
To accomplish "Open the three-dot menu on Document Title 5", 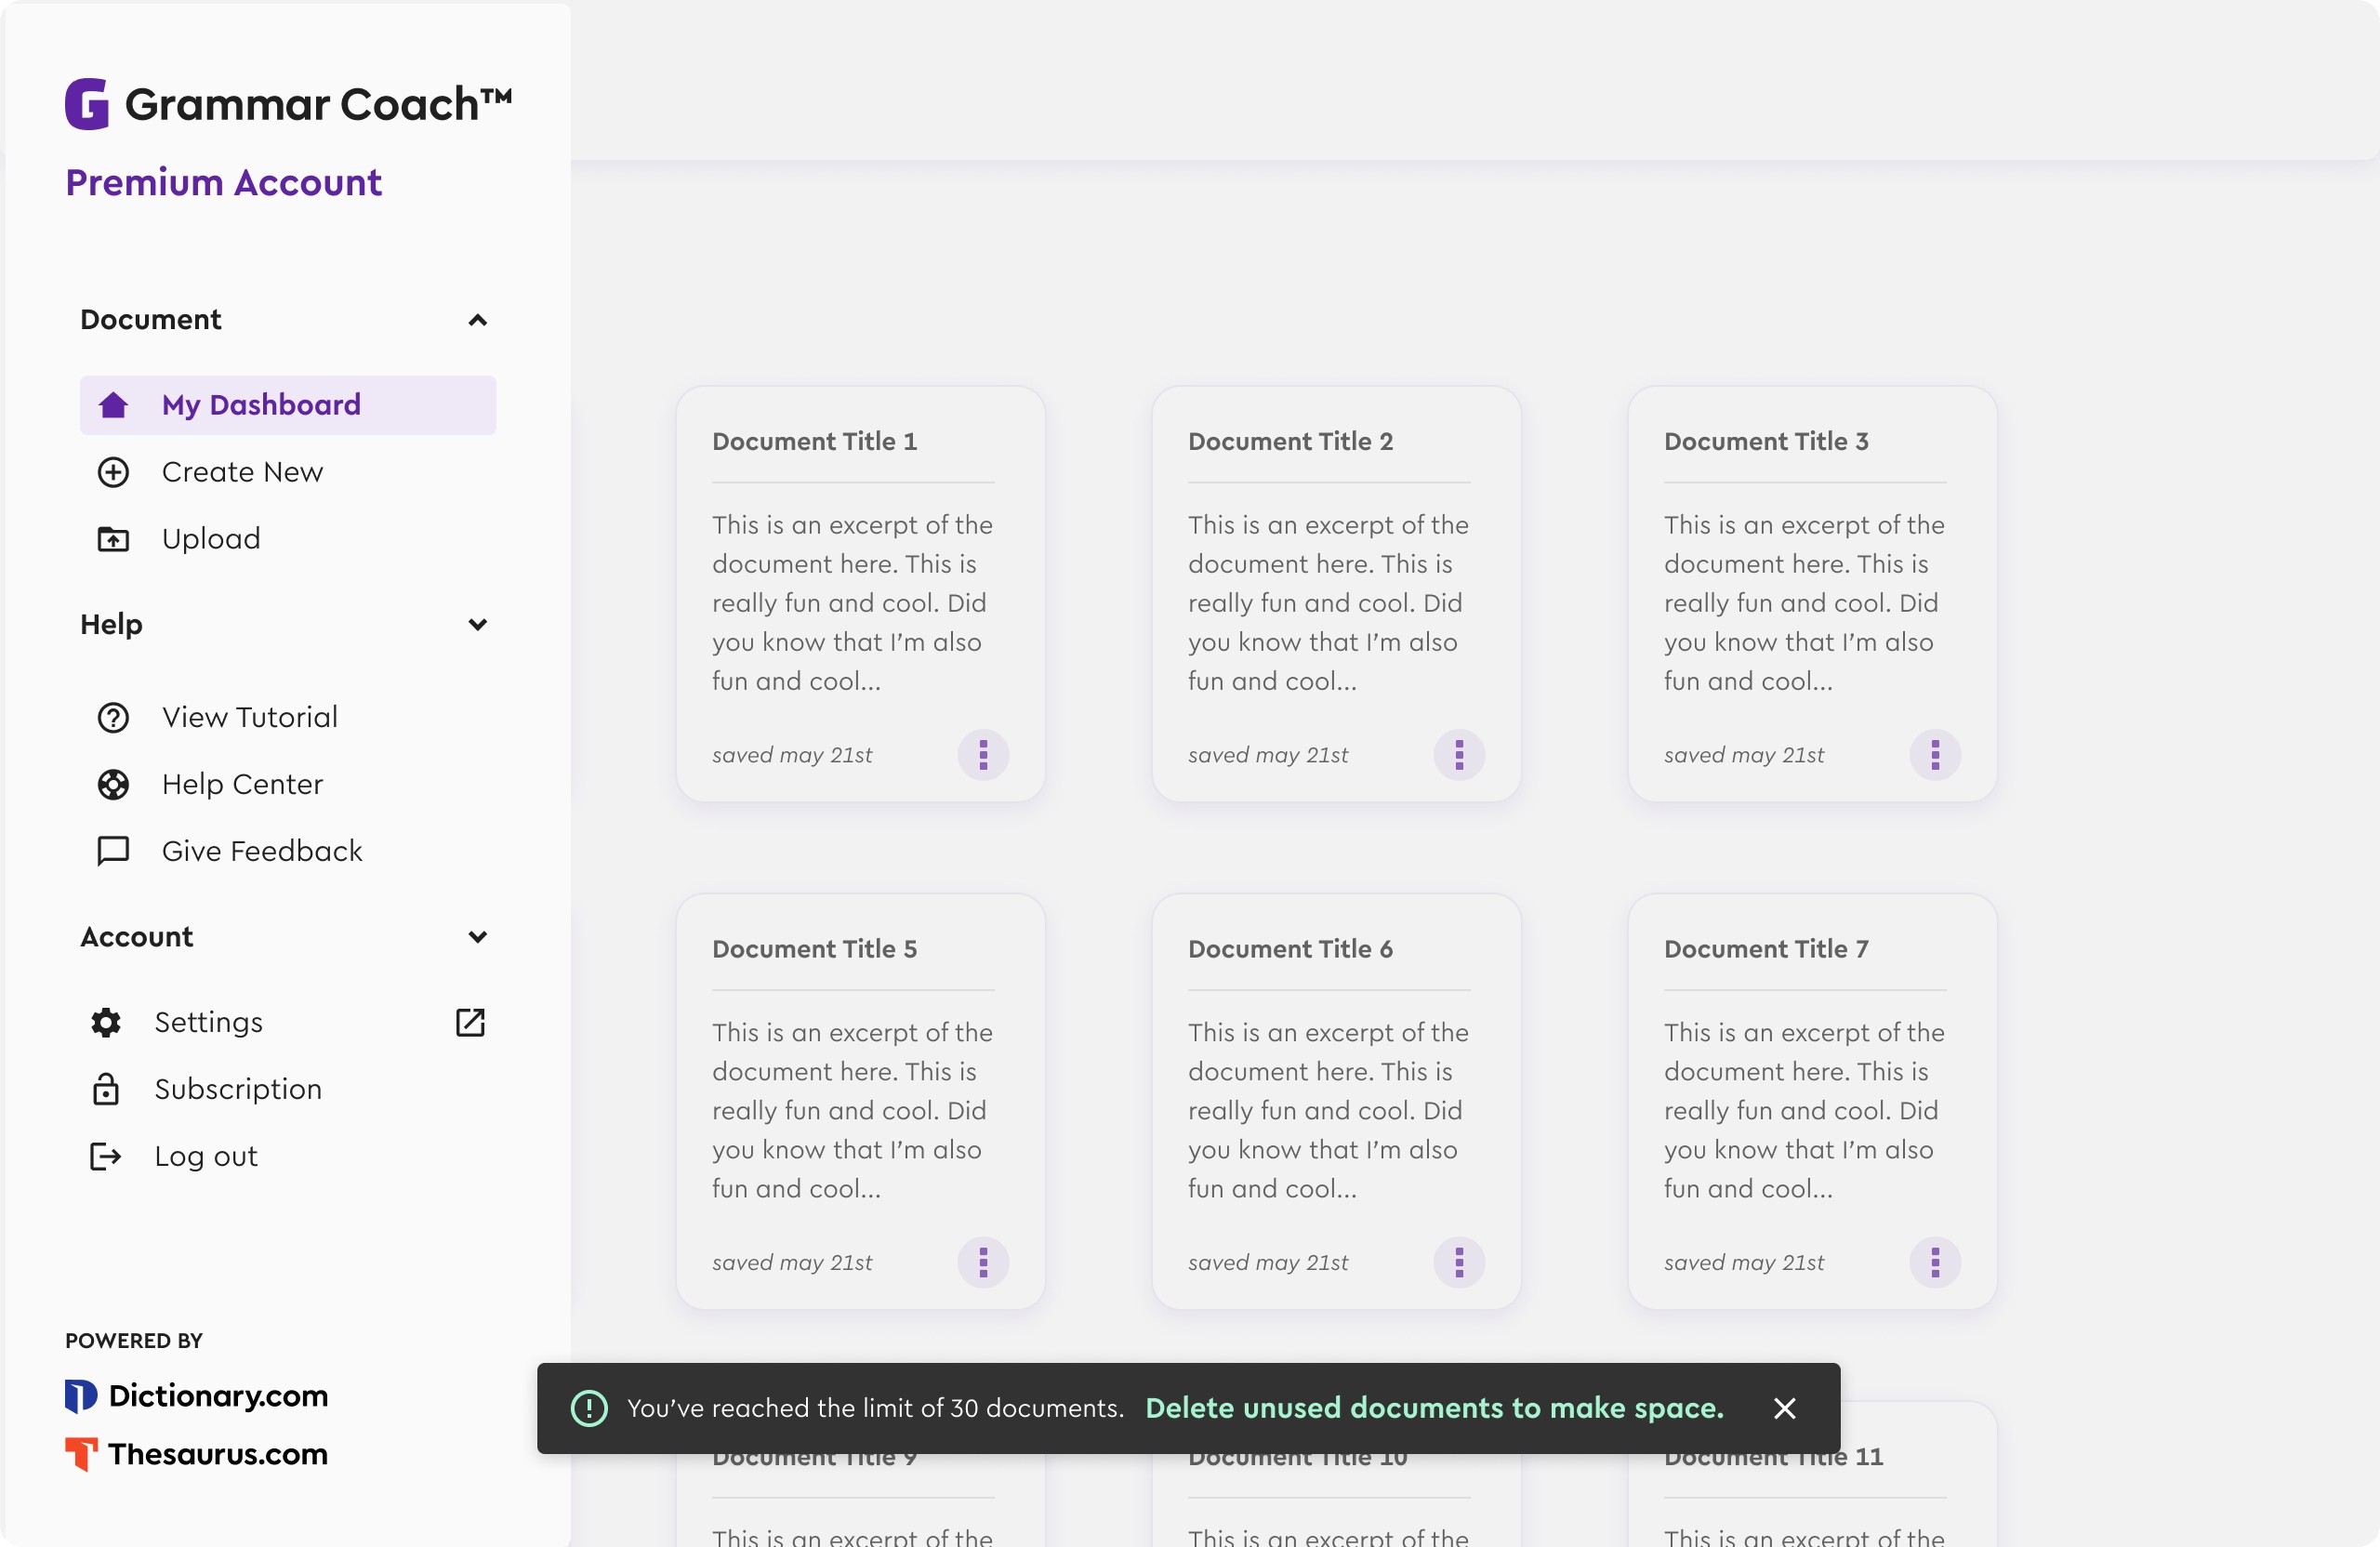I will (983, 1263).
